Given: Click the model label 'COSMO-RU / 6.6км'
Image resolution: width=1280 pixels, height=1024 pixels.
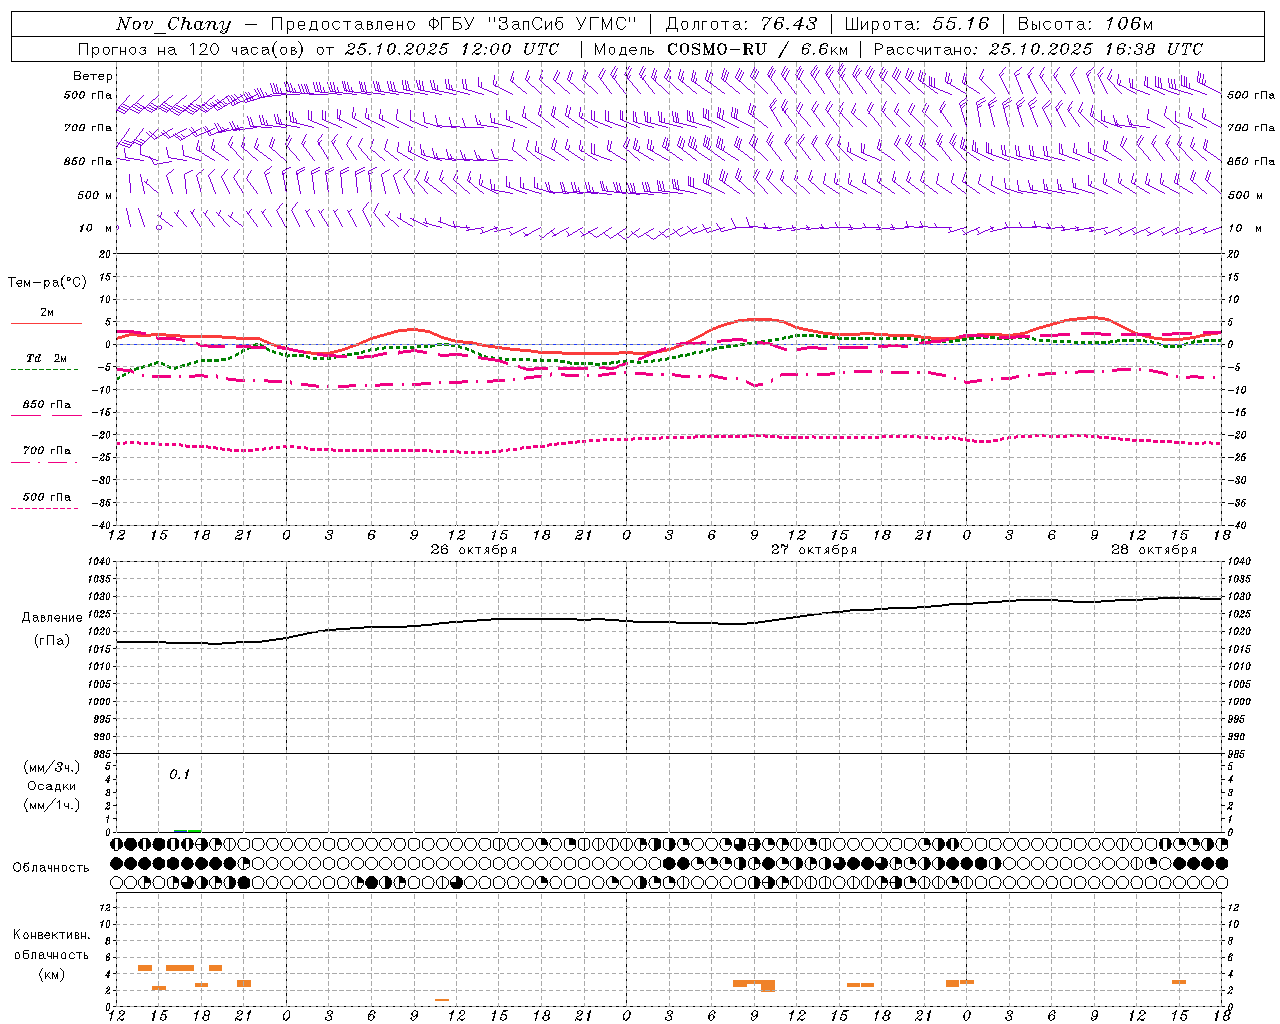Looking at the screenshot, I should [x=757, y=49].
